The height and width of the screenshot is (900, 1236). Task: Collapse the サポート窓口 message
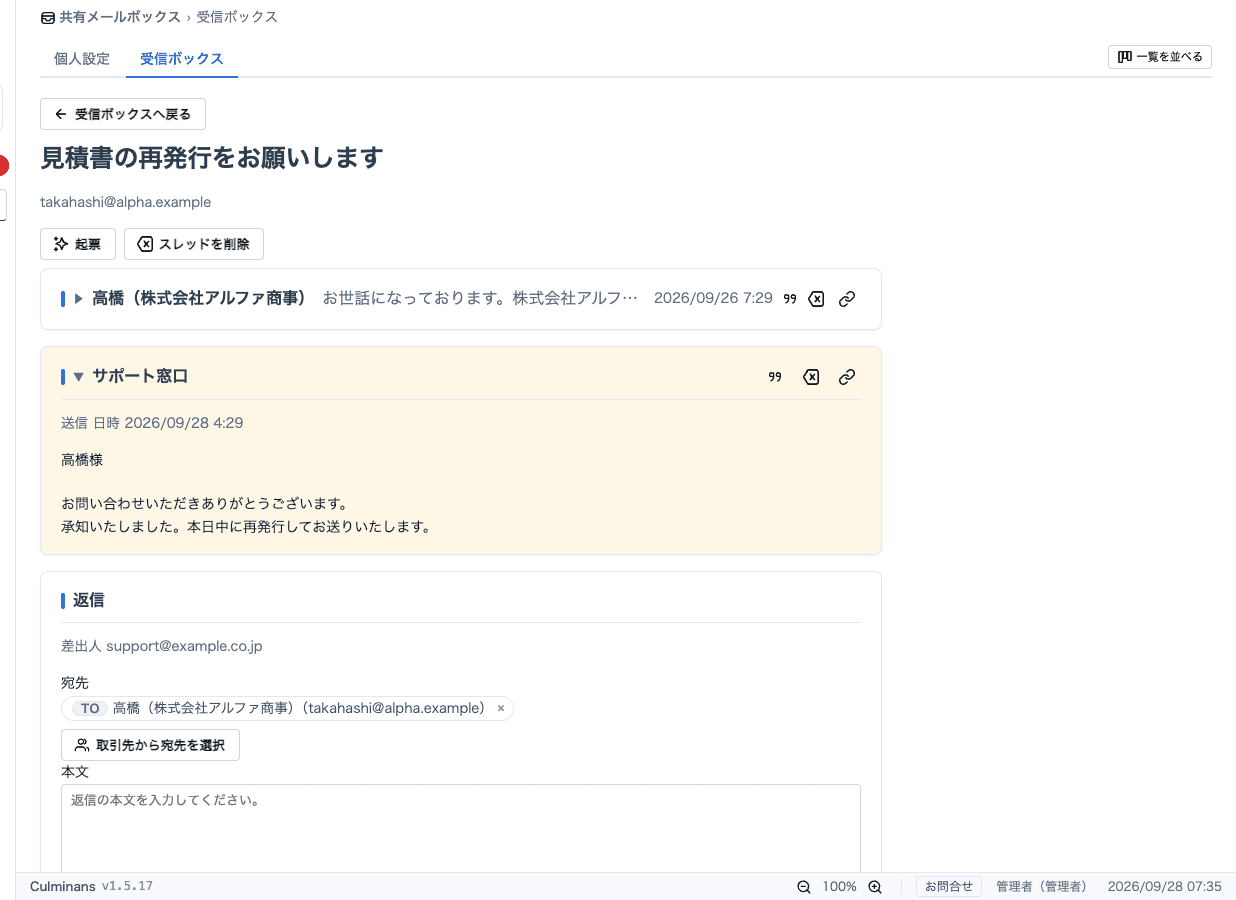(x=79, y=377)
